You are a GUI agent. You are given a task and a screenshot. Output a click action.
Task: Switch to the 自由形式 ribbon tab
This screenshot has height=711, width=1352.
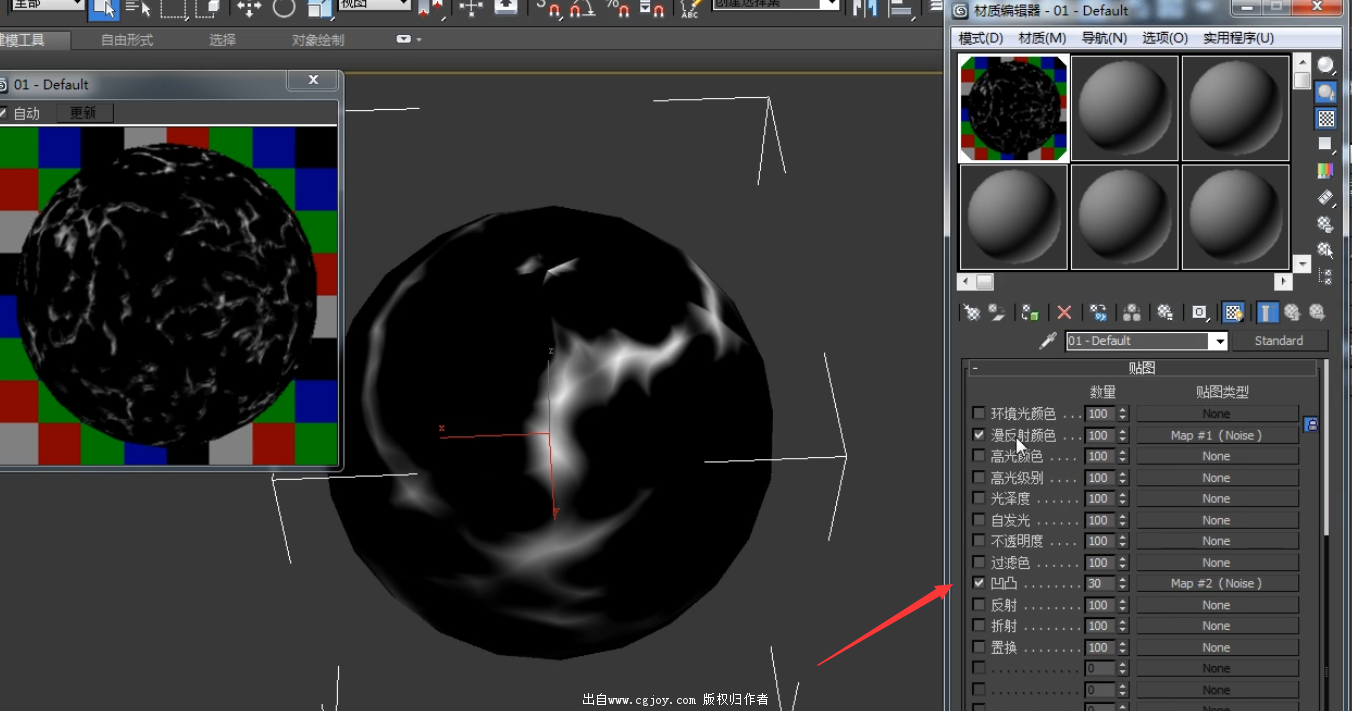coord(127,40)
